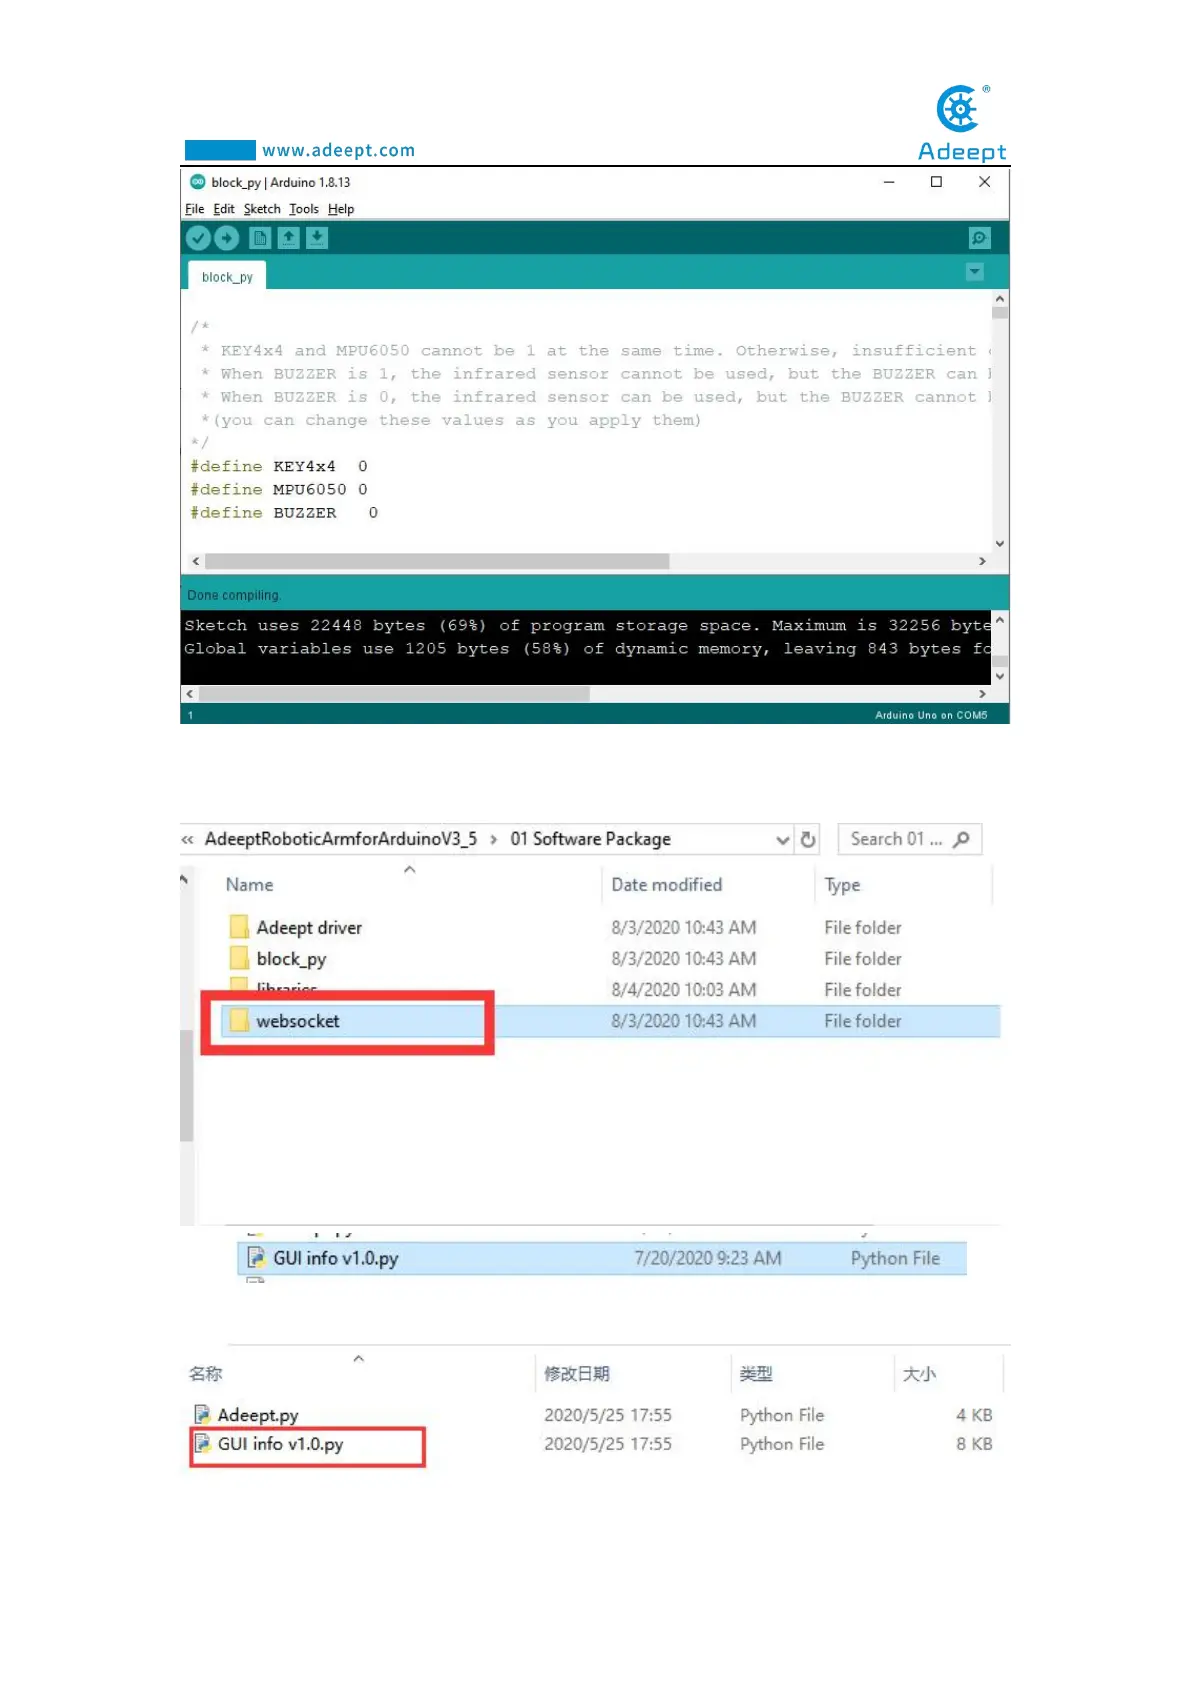This screenshot has width=1191, height=1684.
Task: Click the websocket folder icon
Action: pos(239,1020)
